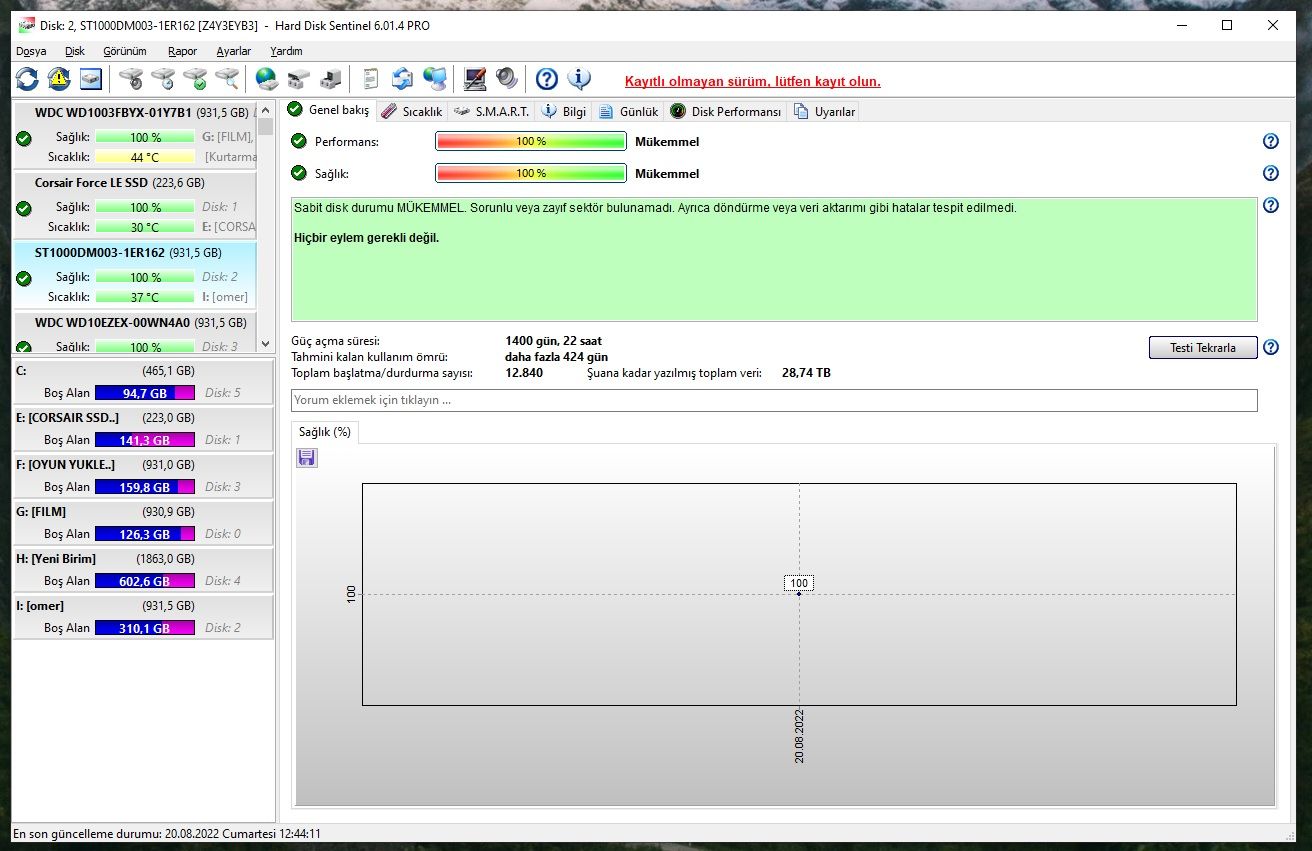Select the Corsair Force LE SSD disk
The height and width of the screenshot is (851, 1312).
point(134,206)
